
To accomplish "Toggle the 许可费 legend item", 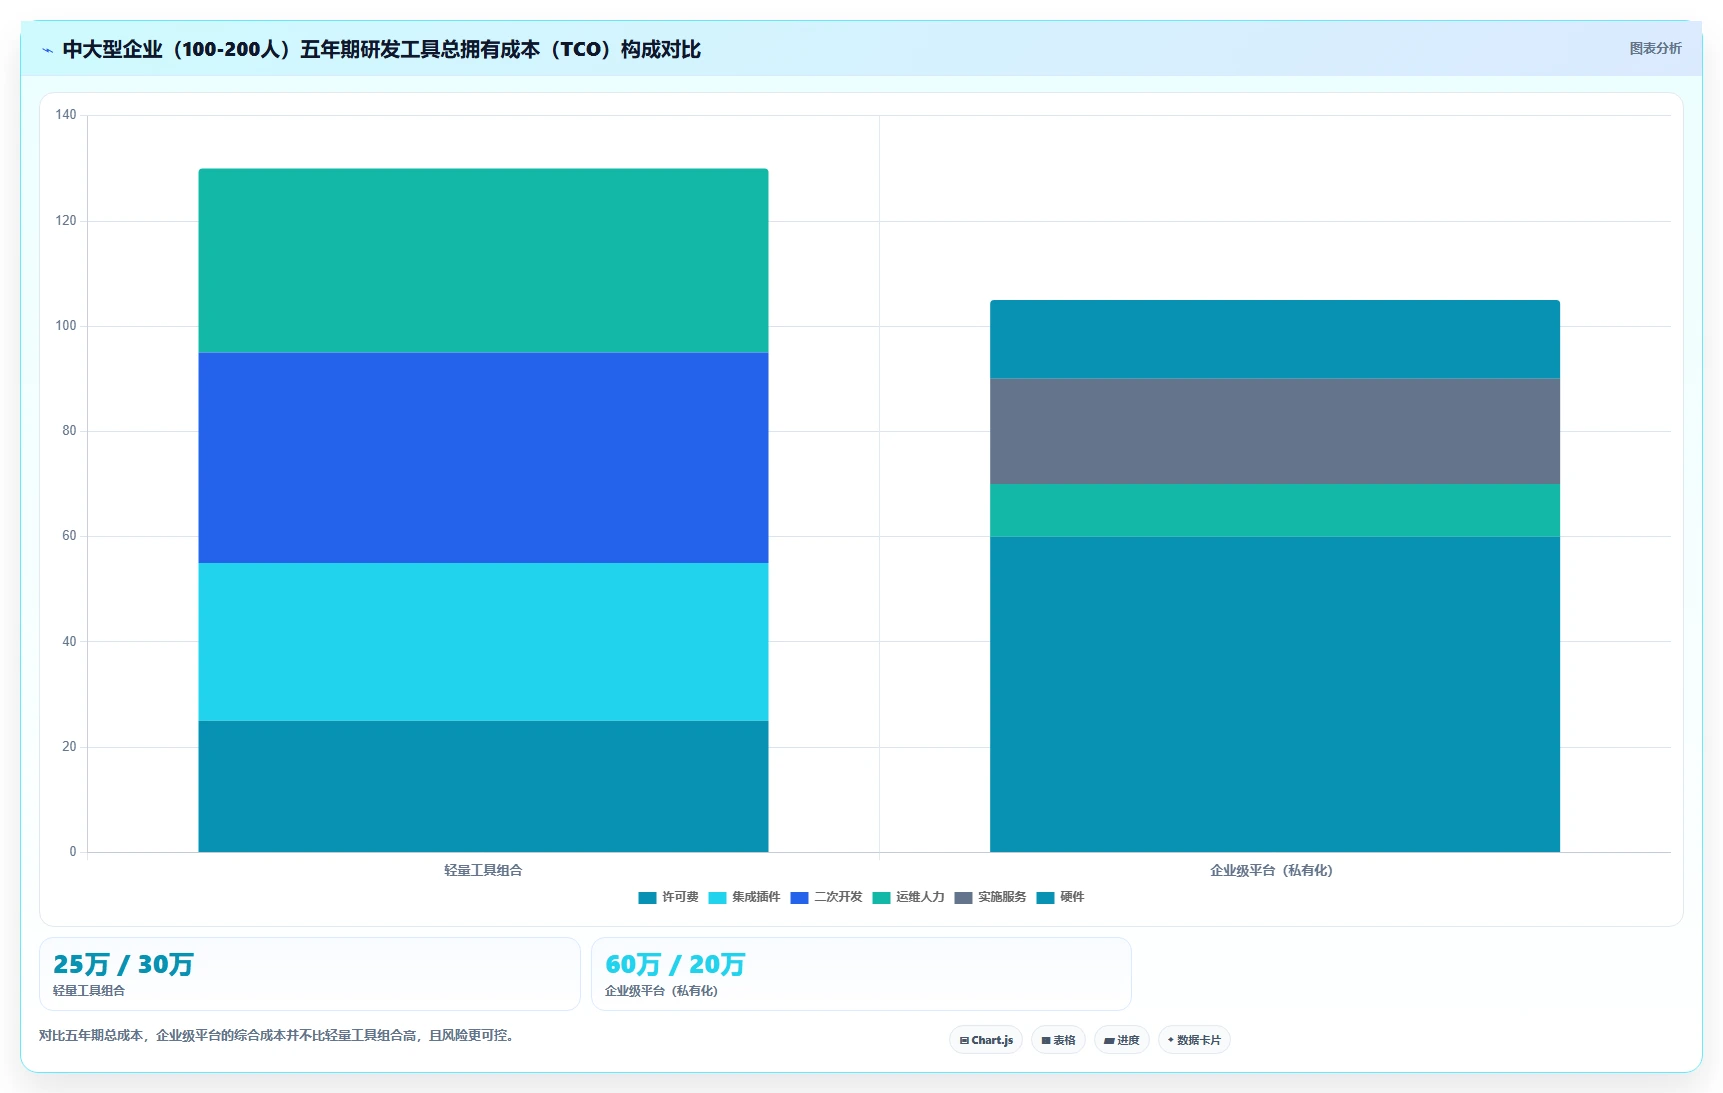I will [x=669, y=897].
